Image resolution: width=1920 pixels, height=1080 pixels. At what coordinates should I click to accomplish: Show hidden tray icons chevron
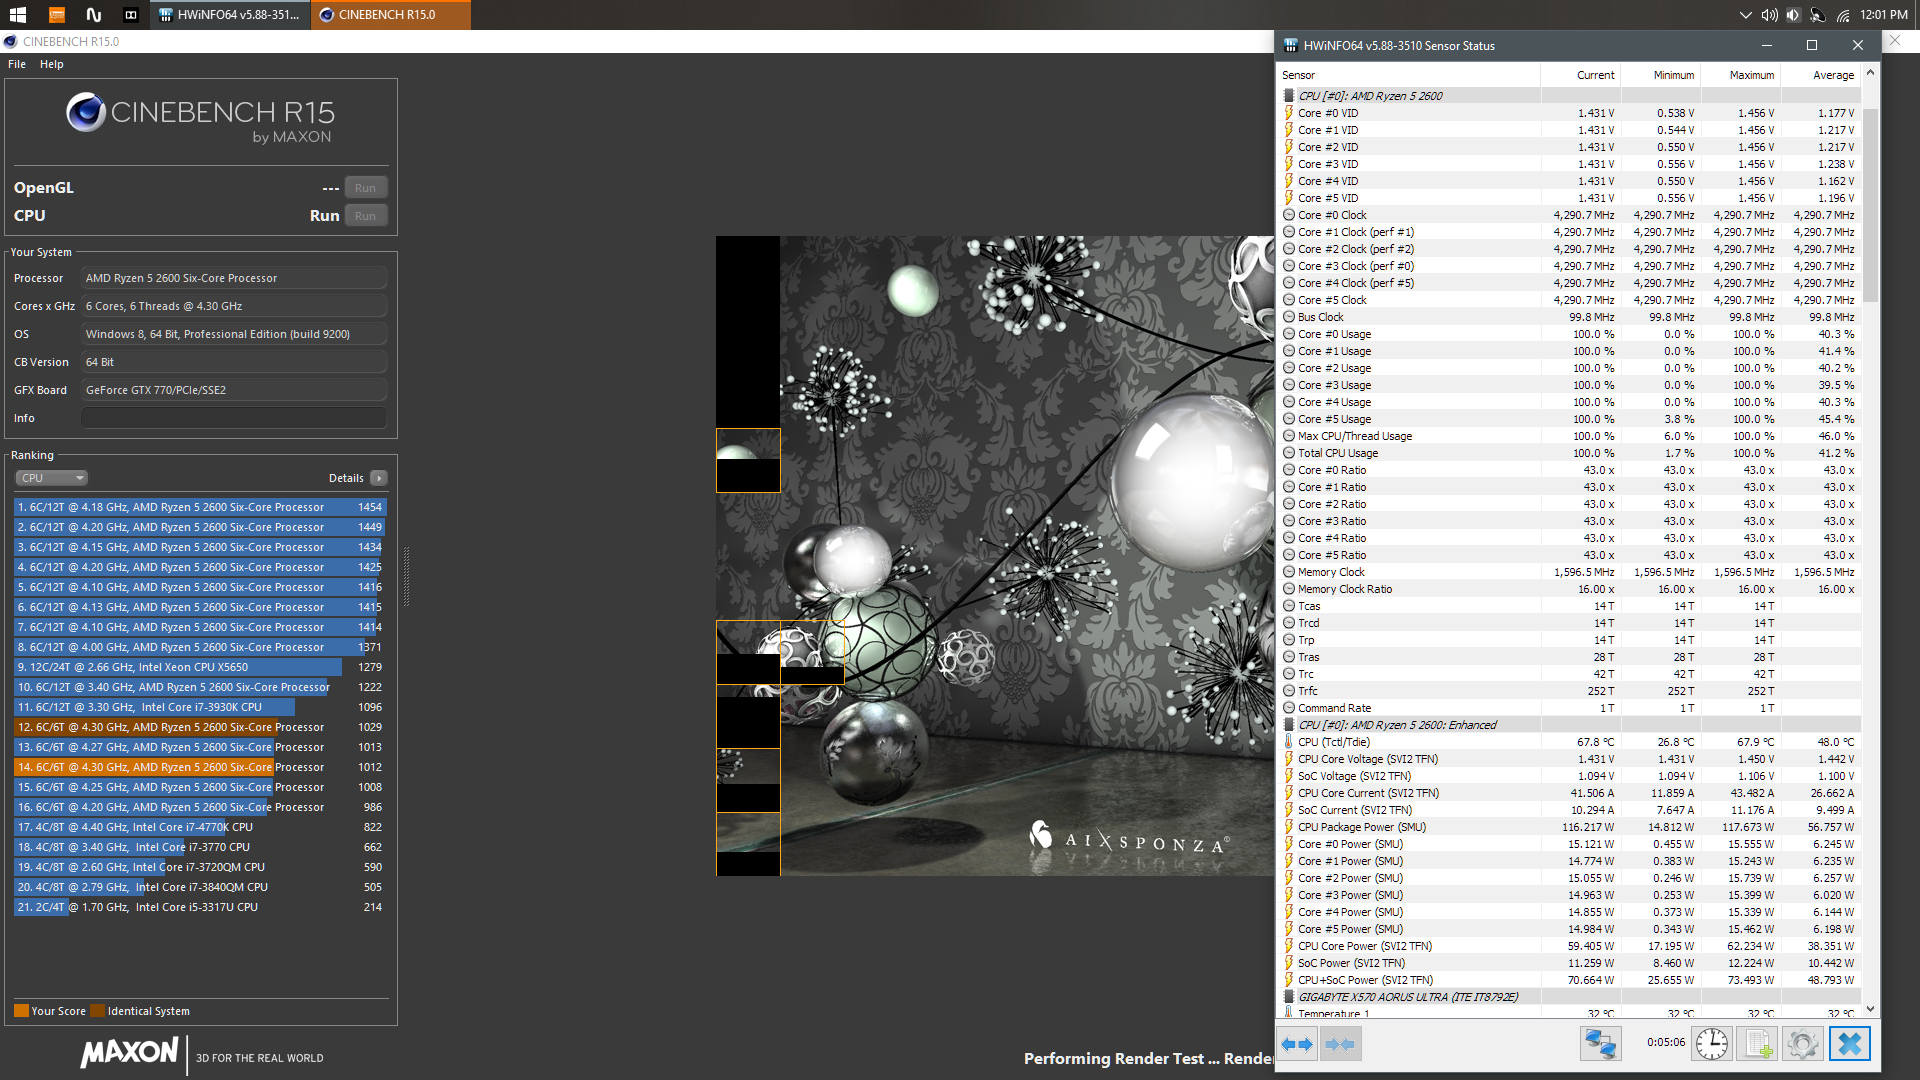(1746, 15)
